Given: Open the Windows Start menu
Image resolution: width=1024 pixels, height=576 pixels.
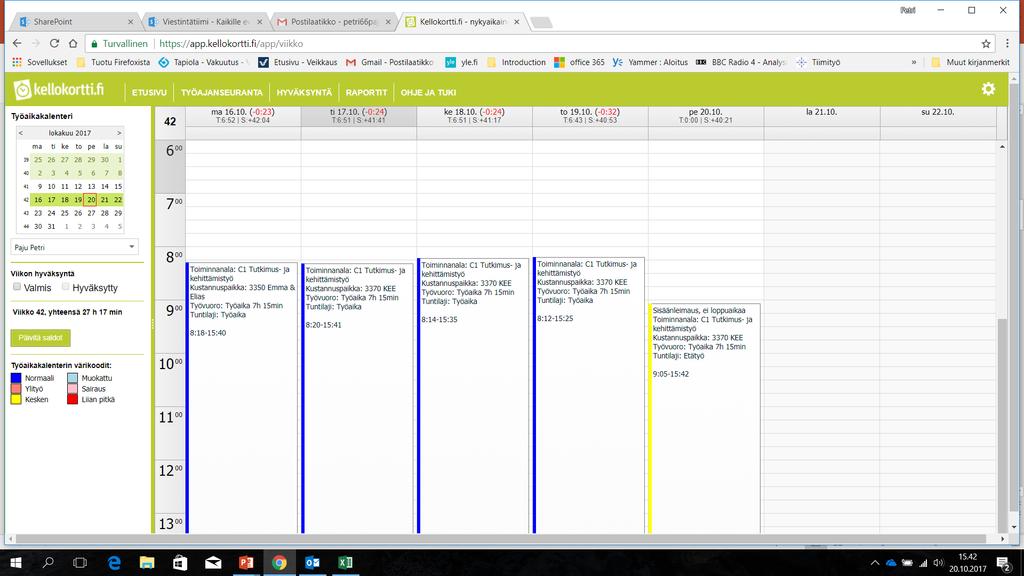Looking at the screenshot, I should coord(16,562).
